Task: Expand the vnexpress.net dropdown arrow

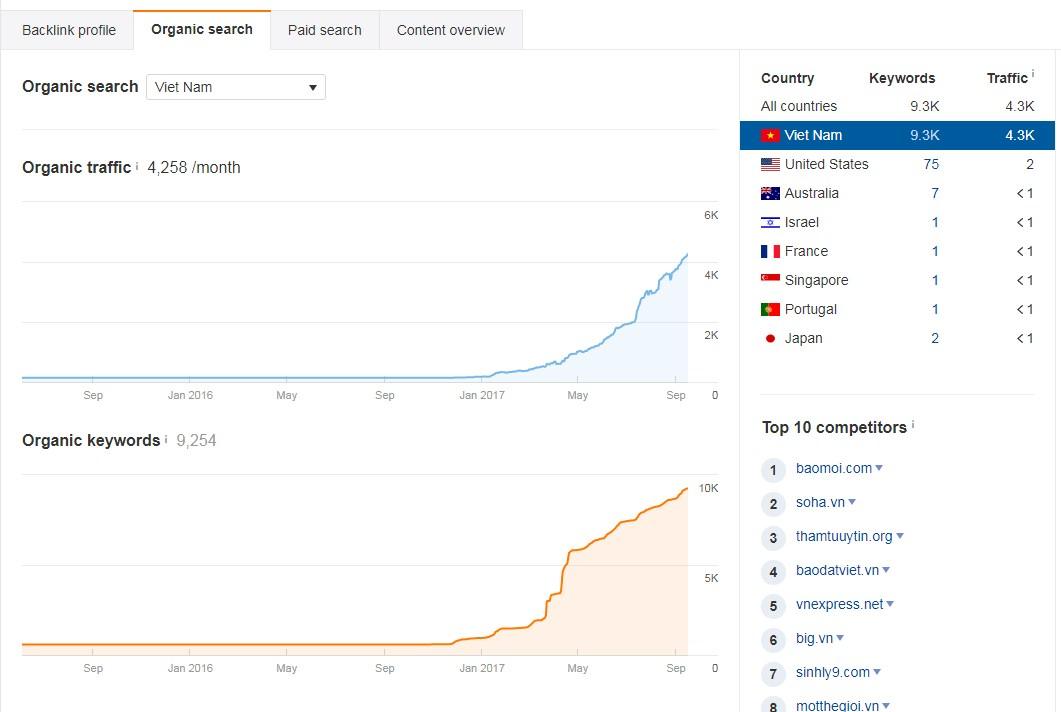Action: coord(890,604)
